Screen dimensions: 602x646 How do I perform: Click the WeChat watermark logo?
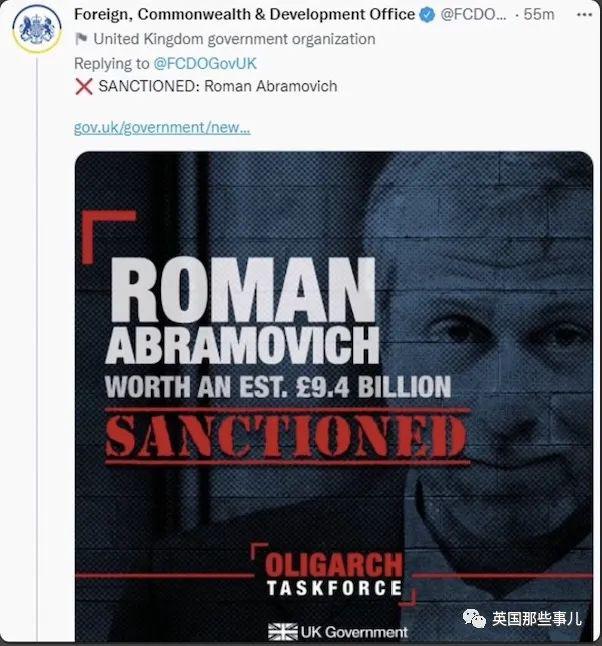point(474,620)
